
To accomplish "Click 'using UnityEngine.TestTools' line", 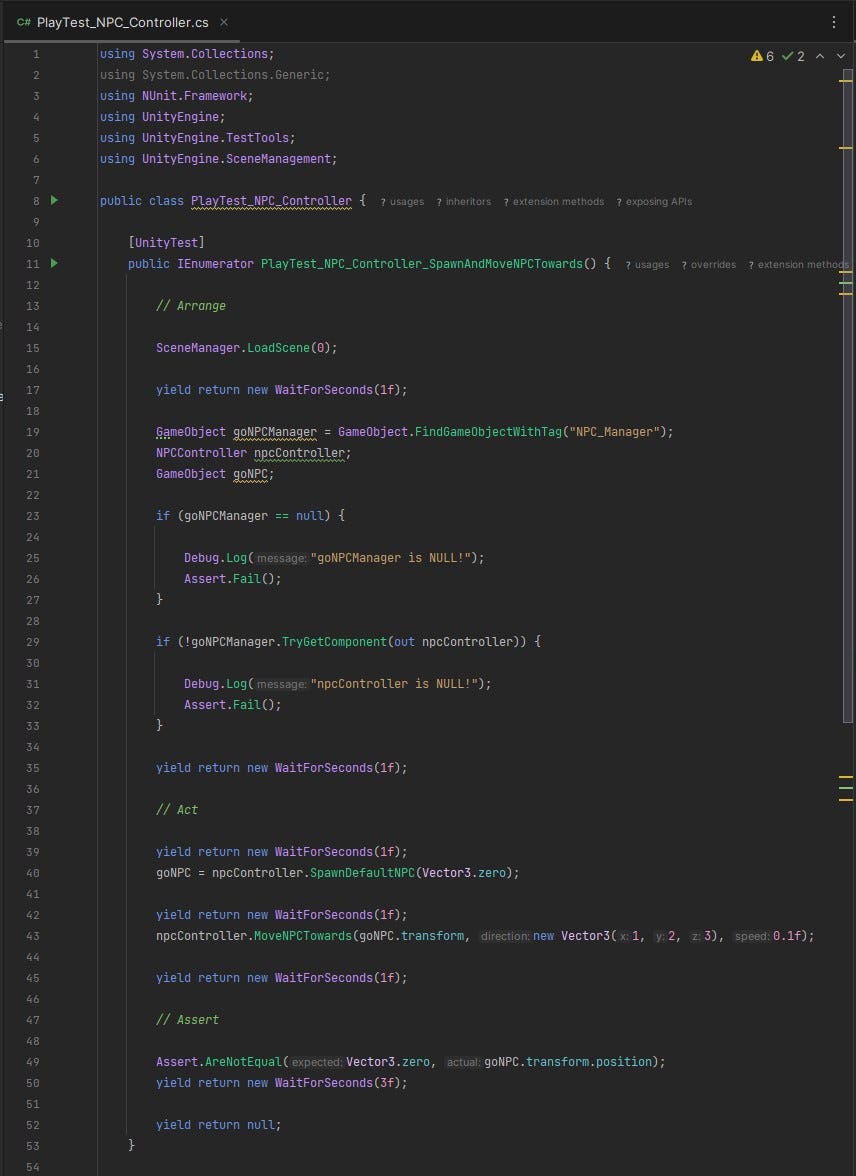I will tap(197, 138).
